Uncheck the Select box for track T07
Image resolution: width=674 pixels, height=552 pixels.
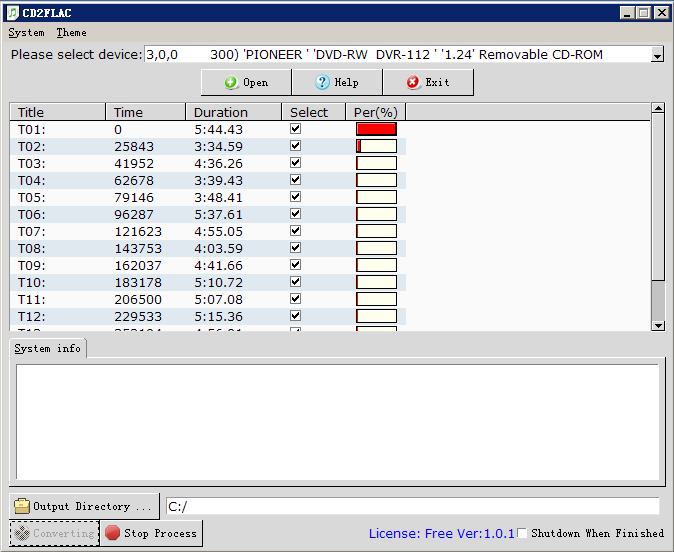(x=295, y=231)
